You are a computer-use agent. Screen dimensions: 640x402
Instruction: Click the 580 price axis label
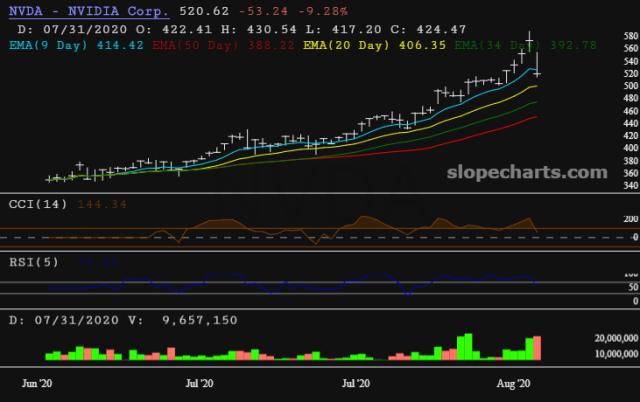[631, 36]
